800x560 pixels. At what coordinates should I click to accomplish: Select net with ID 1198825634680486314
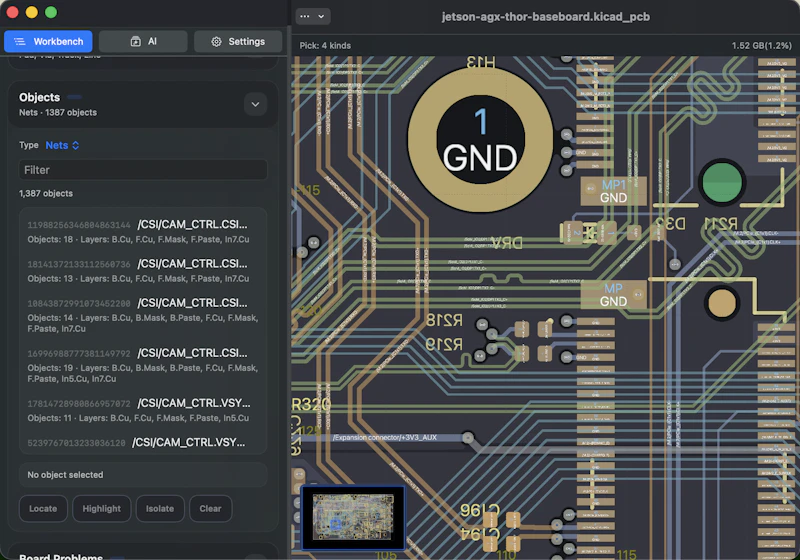coord(143,232)
